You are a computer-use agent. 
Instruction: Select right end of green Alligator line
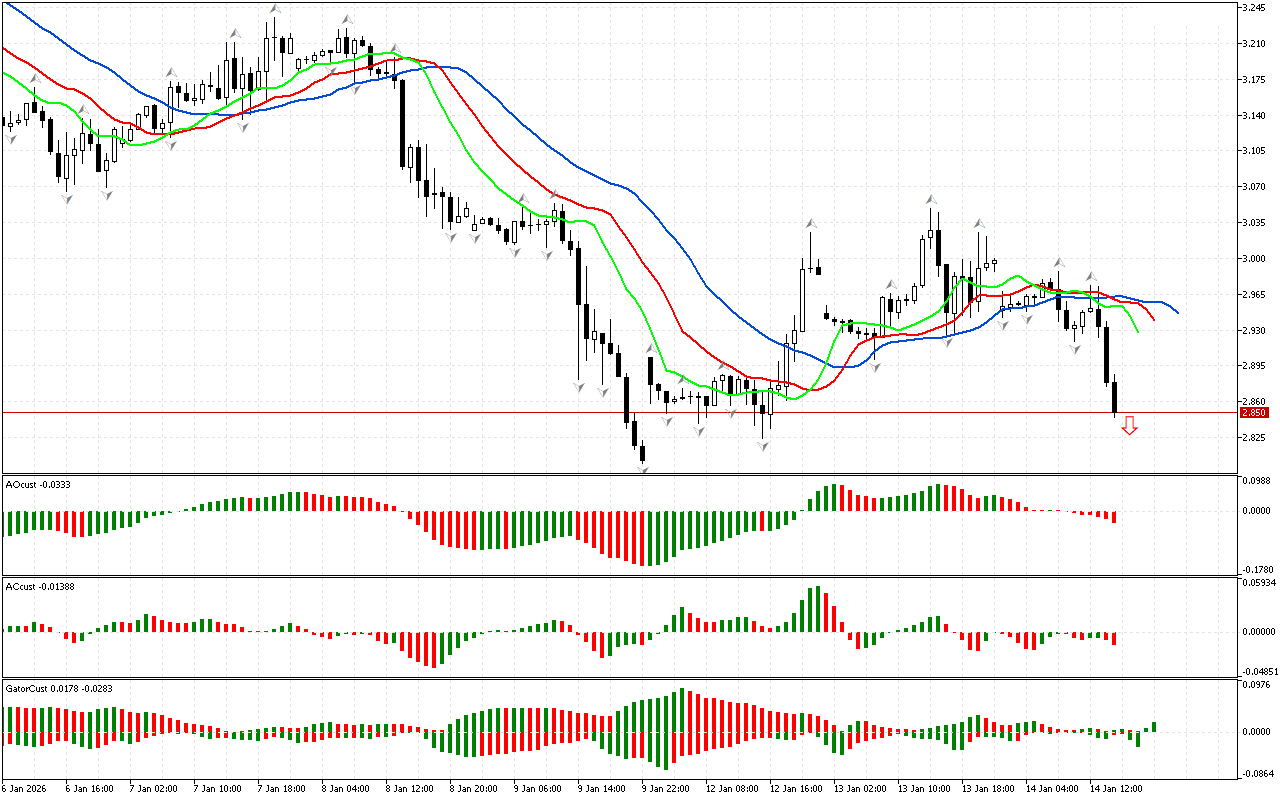[x=1138, y=332]
